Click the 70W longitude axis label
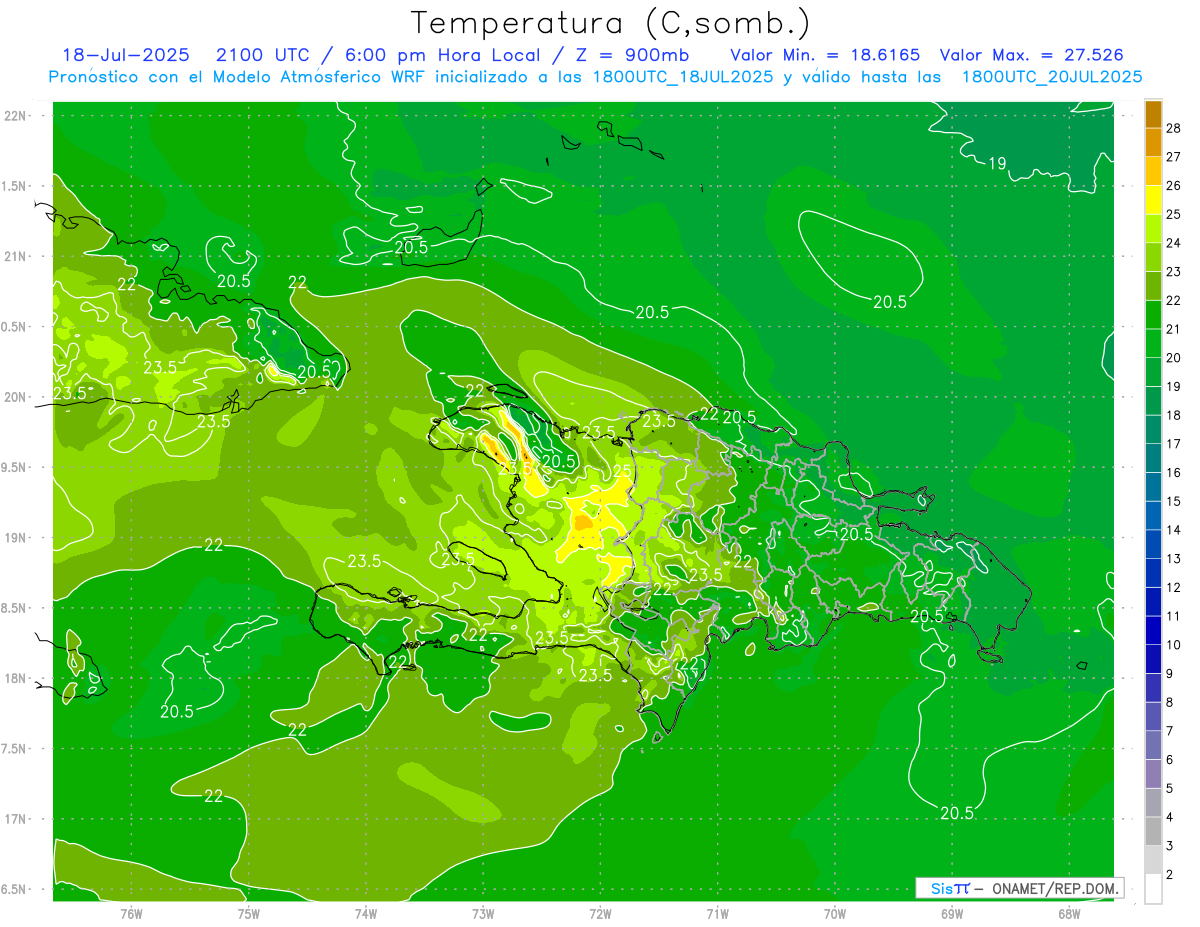The width and height of the screenshot is (1200, 927). (x=835, y=912)
